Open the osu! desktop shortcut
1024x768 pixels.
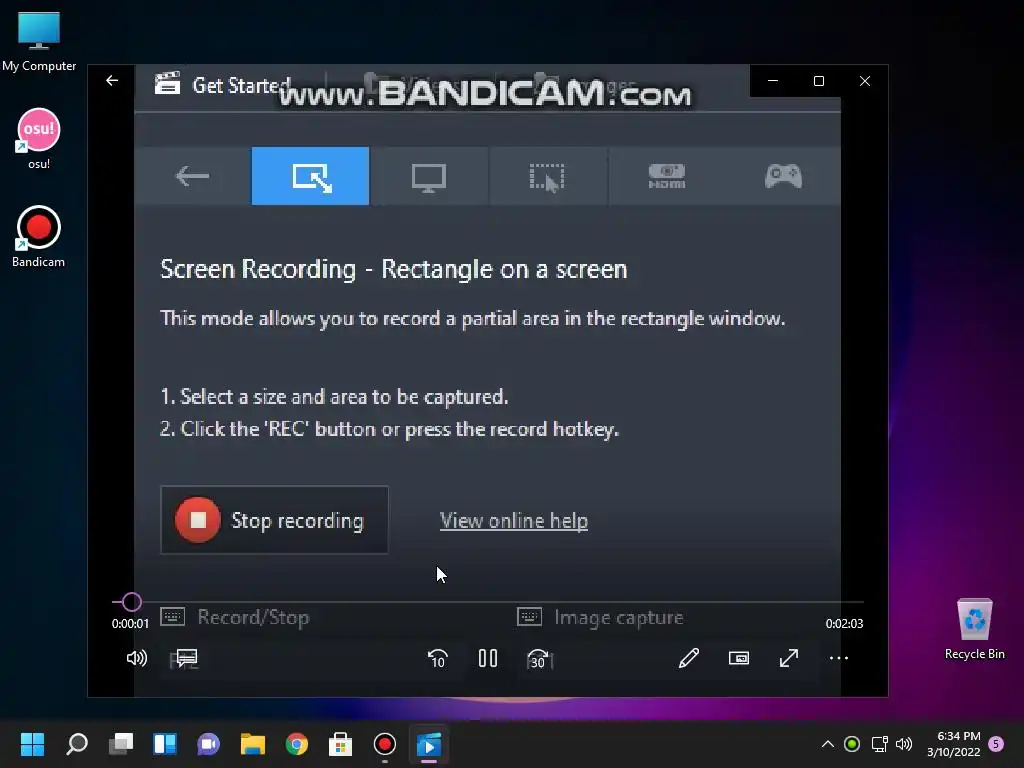click(39, 139)
